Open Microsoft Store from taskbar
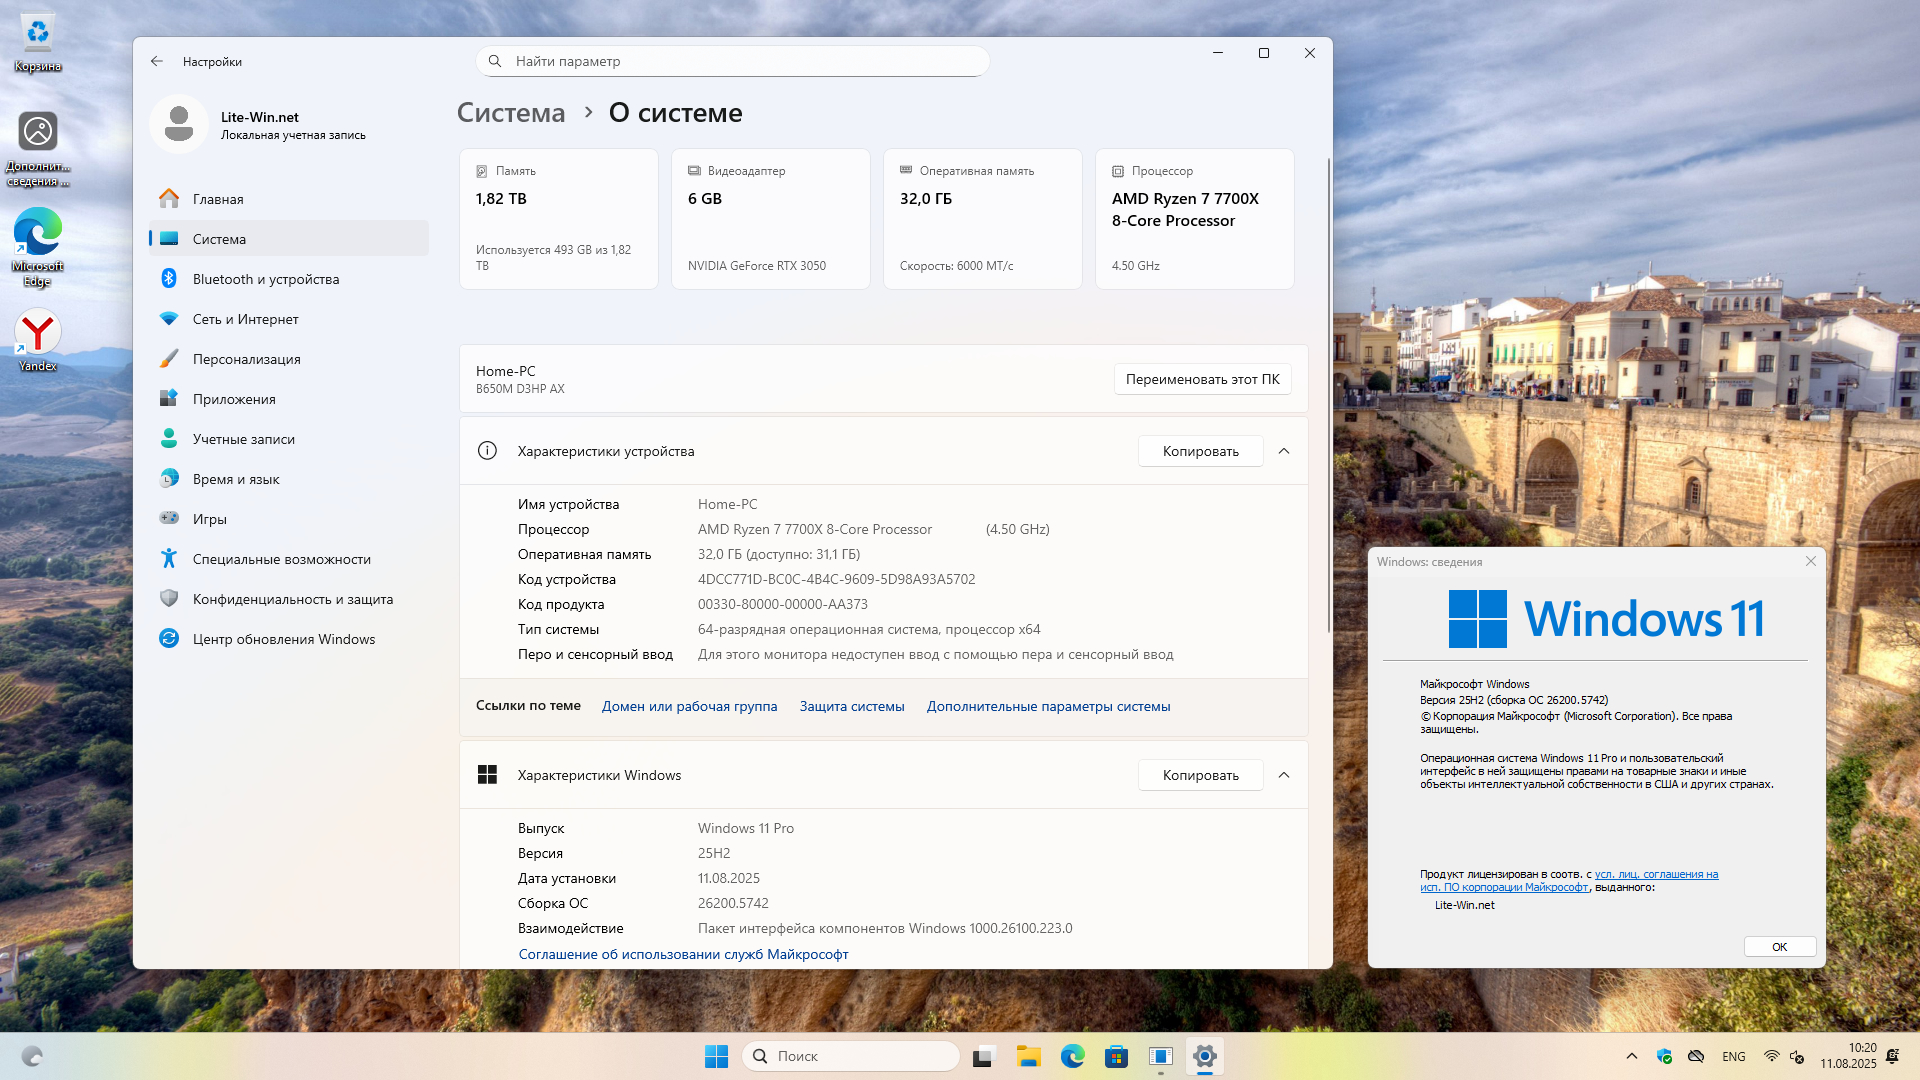Screen dimensions: 1920x1080 (1116, 1056)
